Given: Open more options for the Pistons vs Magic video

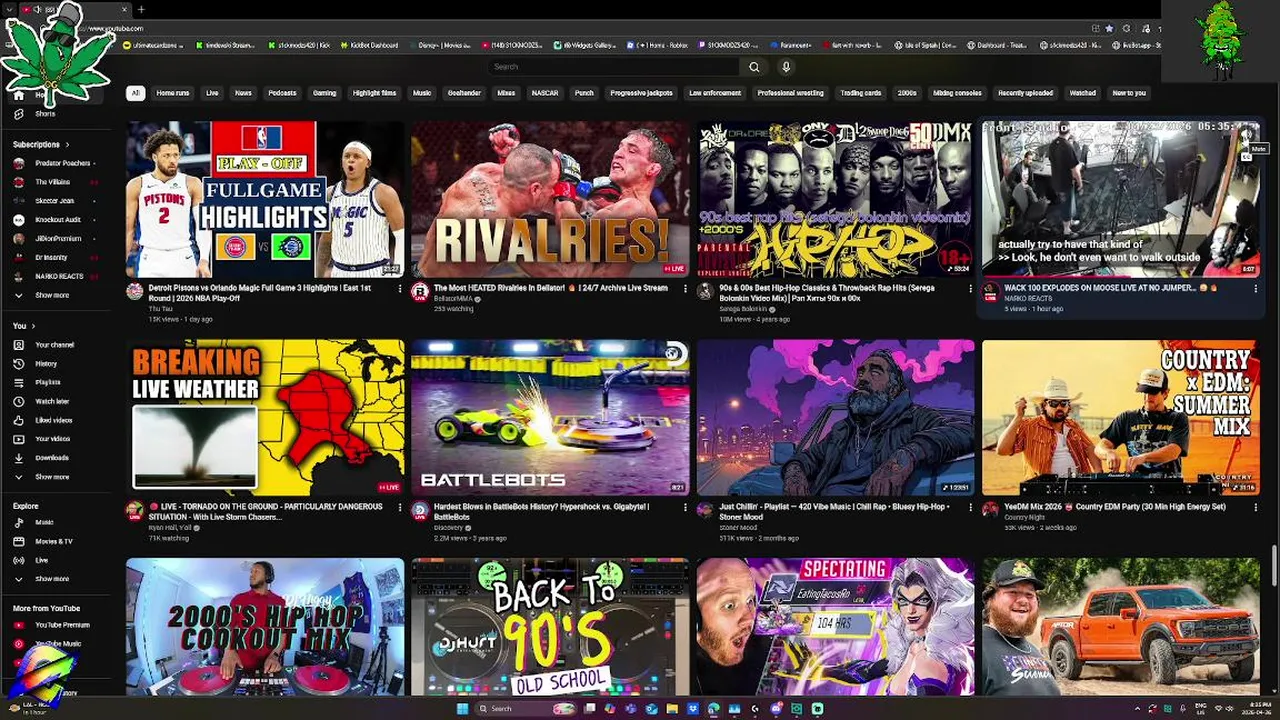Looking at the screenshot, I should pyautogui.click(x=400, y=289).
